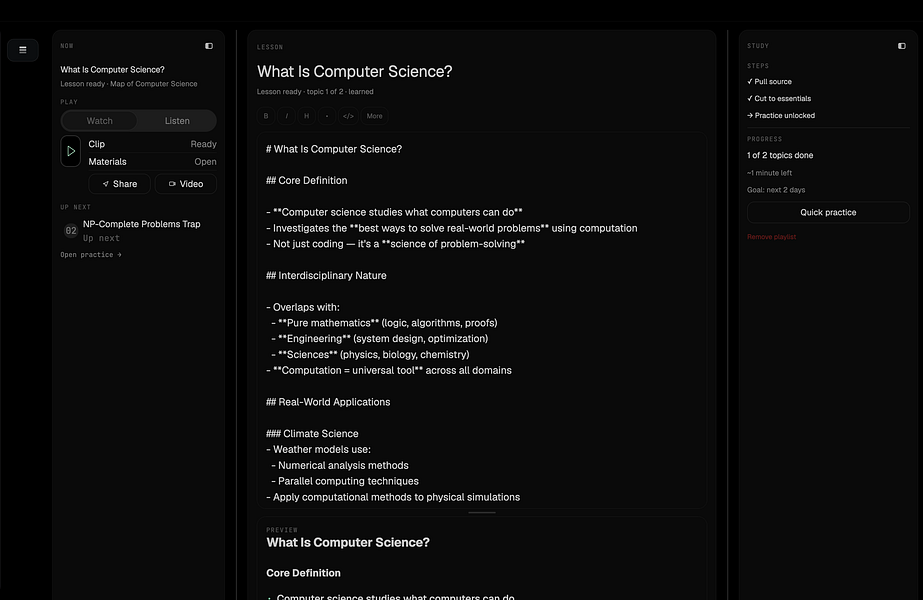Click the red Remove playlist link
This screenshot has width=923, height=600.
[771, 237]
